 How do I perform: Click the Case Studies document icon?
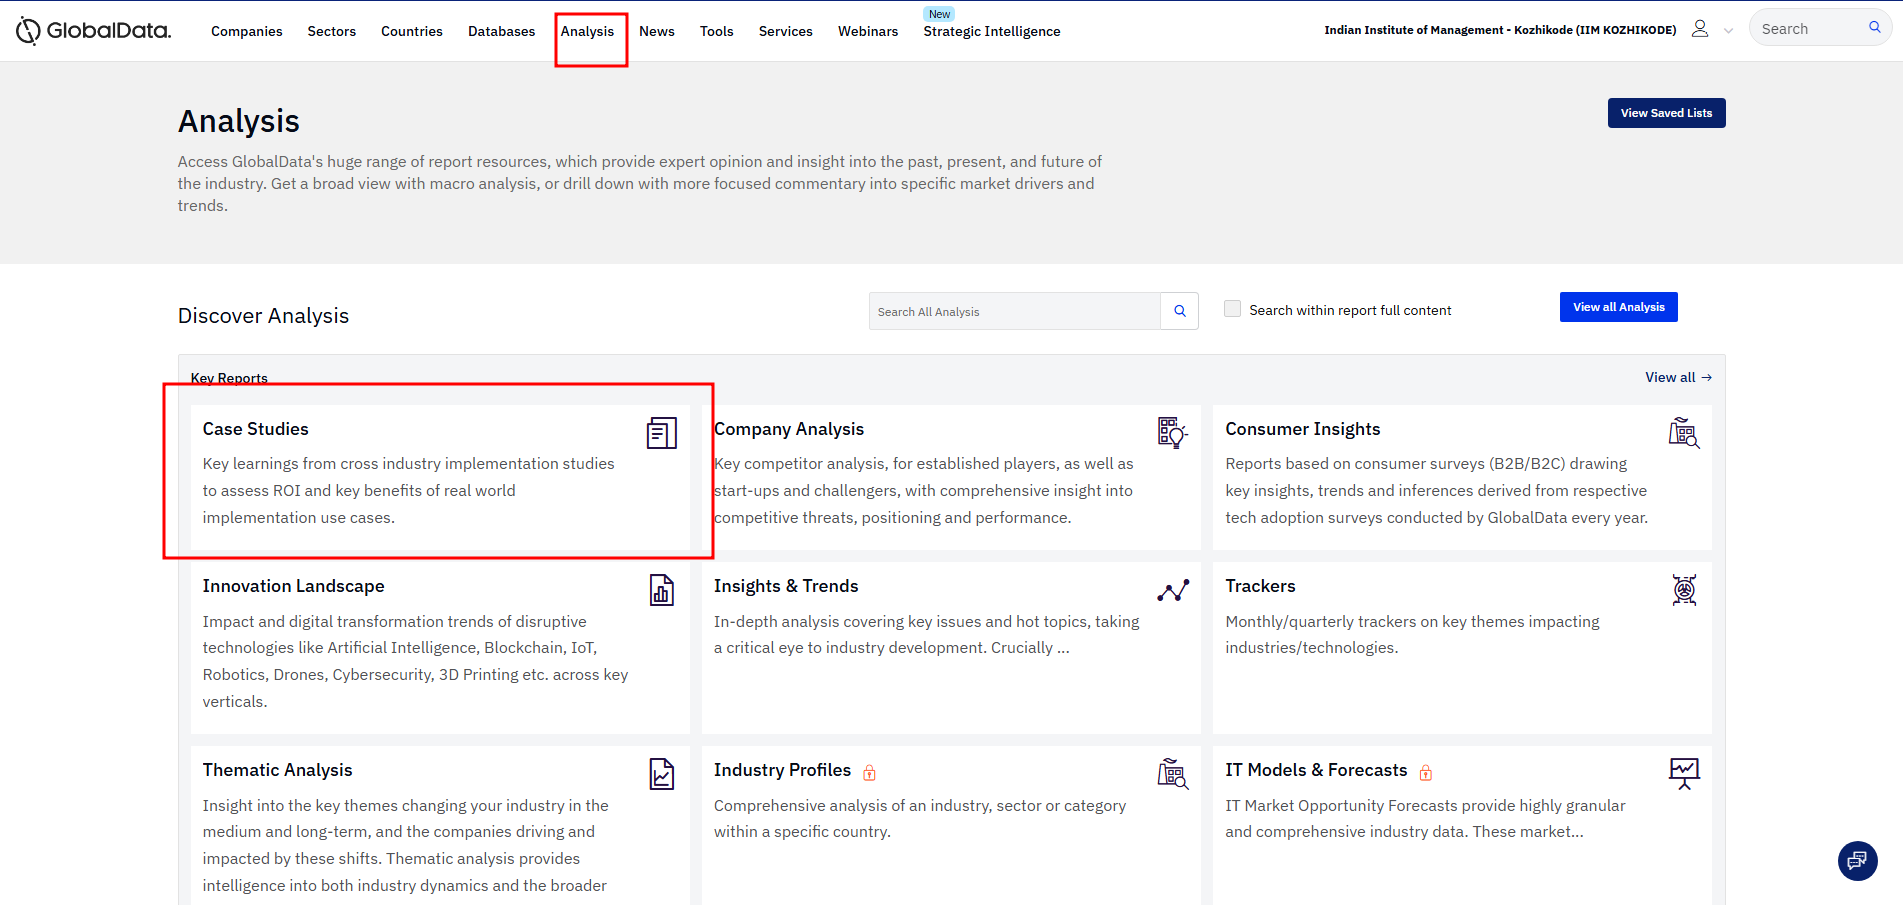[661, 433]
